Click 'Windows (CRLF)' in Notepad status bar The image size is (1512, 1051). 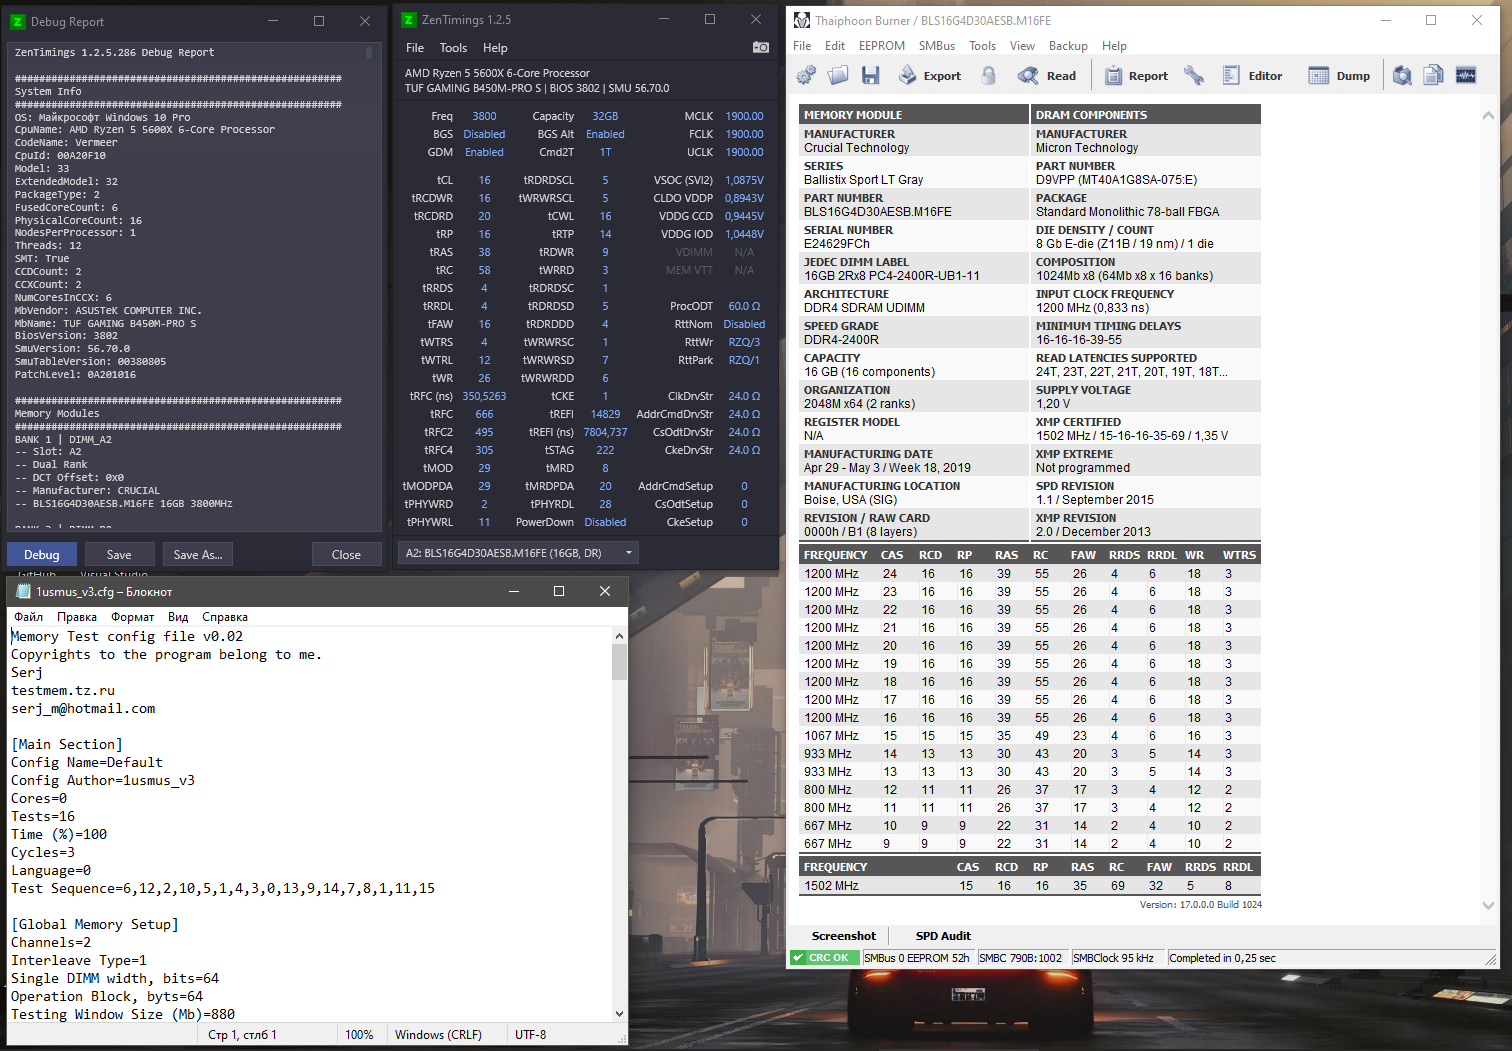pyautogui.click(x=438, y=1035)
